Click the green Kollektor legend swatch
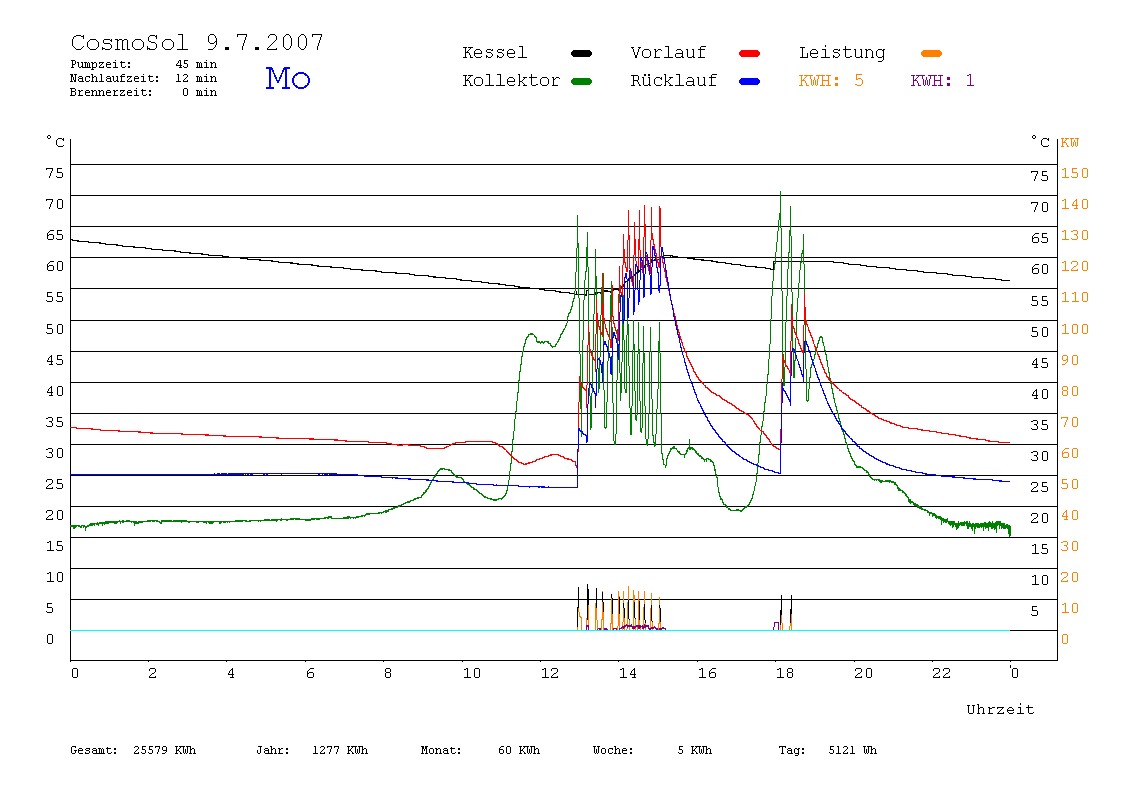Viewport: 1148px width, 812px height. click(x=581, y=81)
